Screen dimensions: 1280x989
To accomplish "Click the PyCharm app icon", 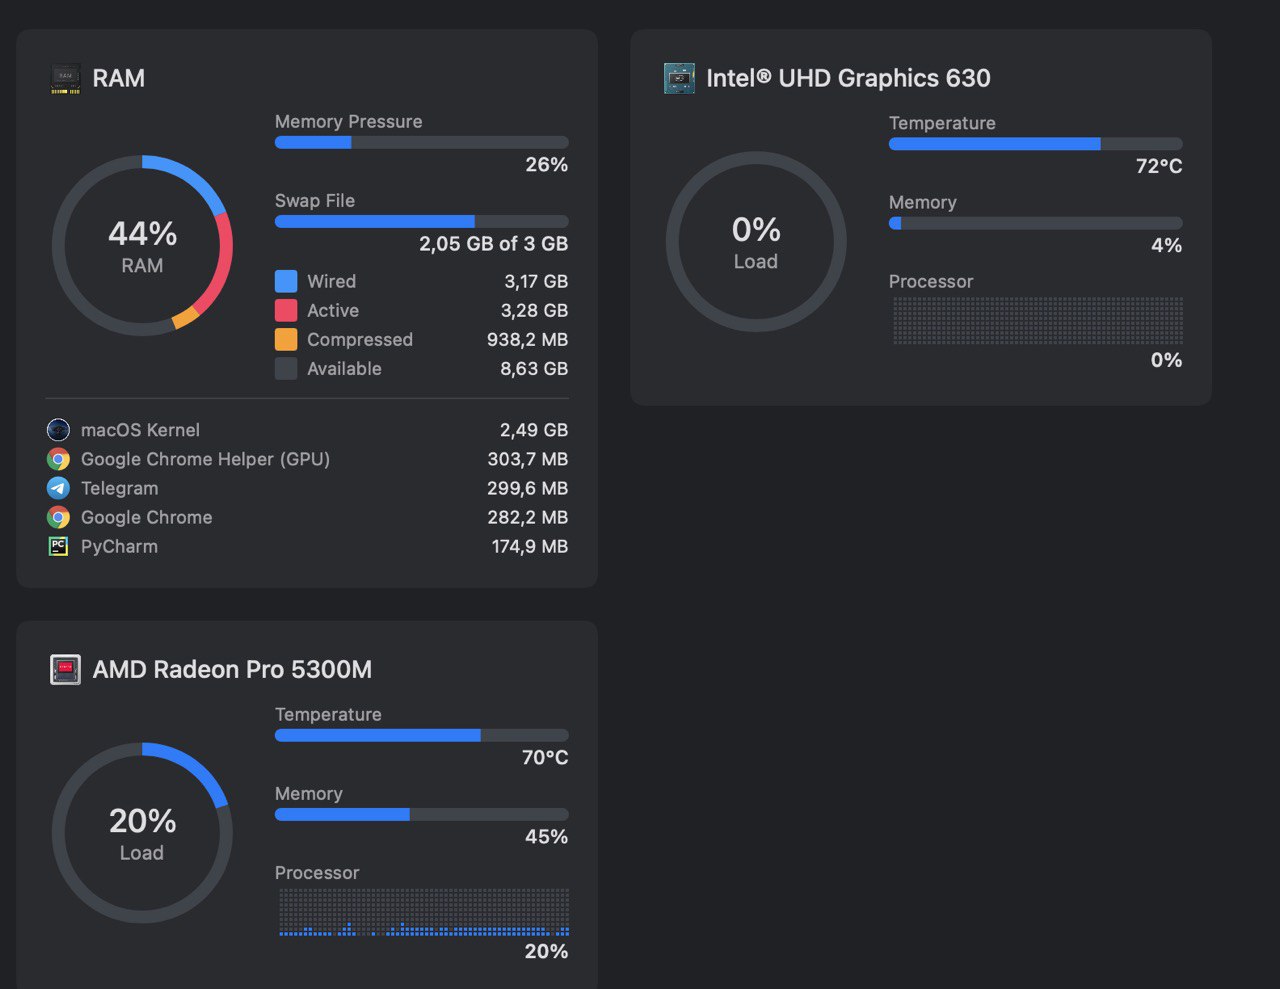I will (58, 546).
